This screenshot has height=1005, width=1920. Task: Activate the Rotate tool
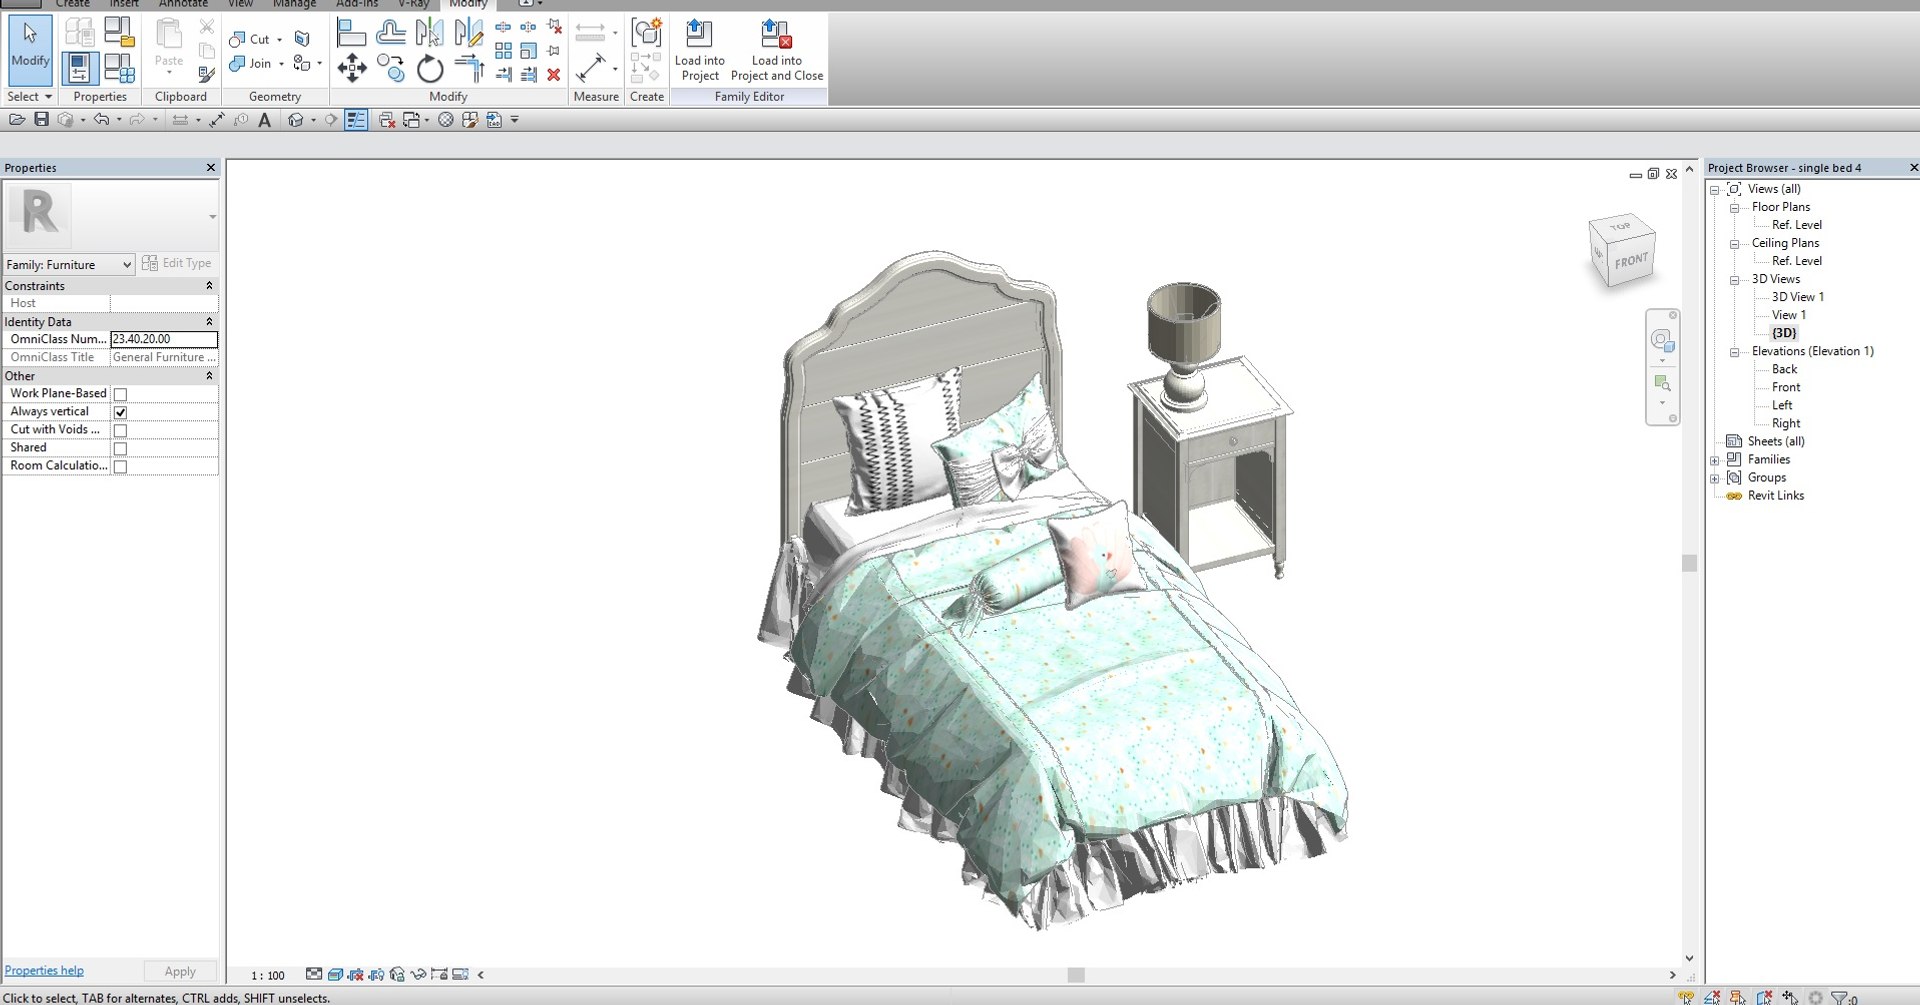coord(430,68)
